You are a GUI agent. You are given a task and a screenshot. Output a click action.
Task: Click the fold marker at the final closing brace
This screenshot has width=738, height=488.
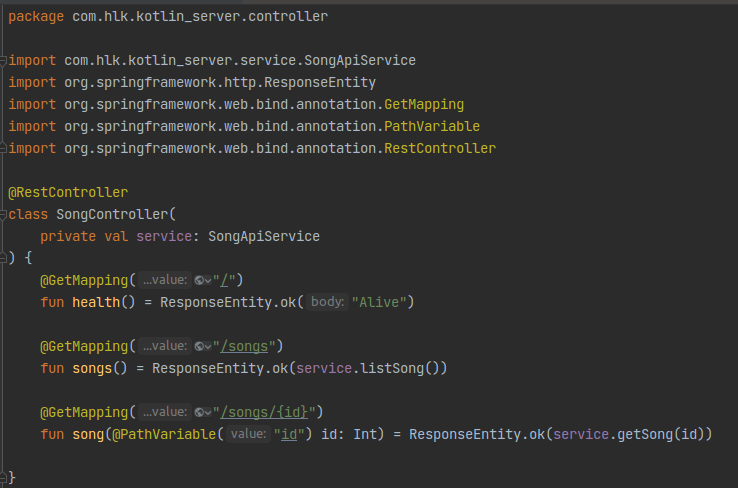[5, 478]
